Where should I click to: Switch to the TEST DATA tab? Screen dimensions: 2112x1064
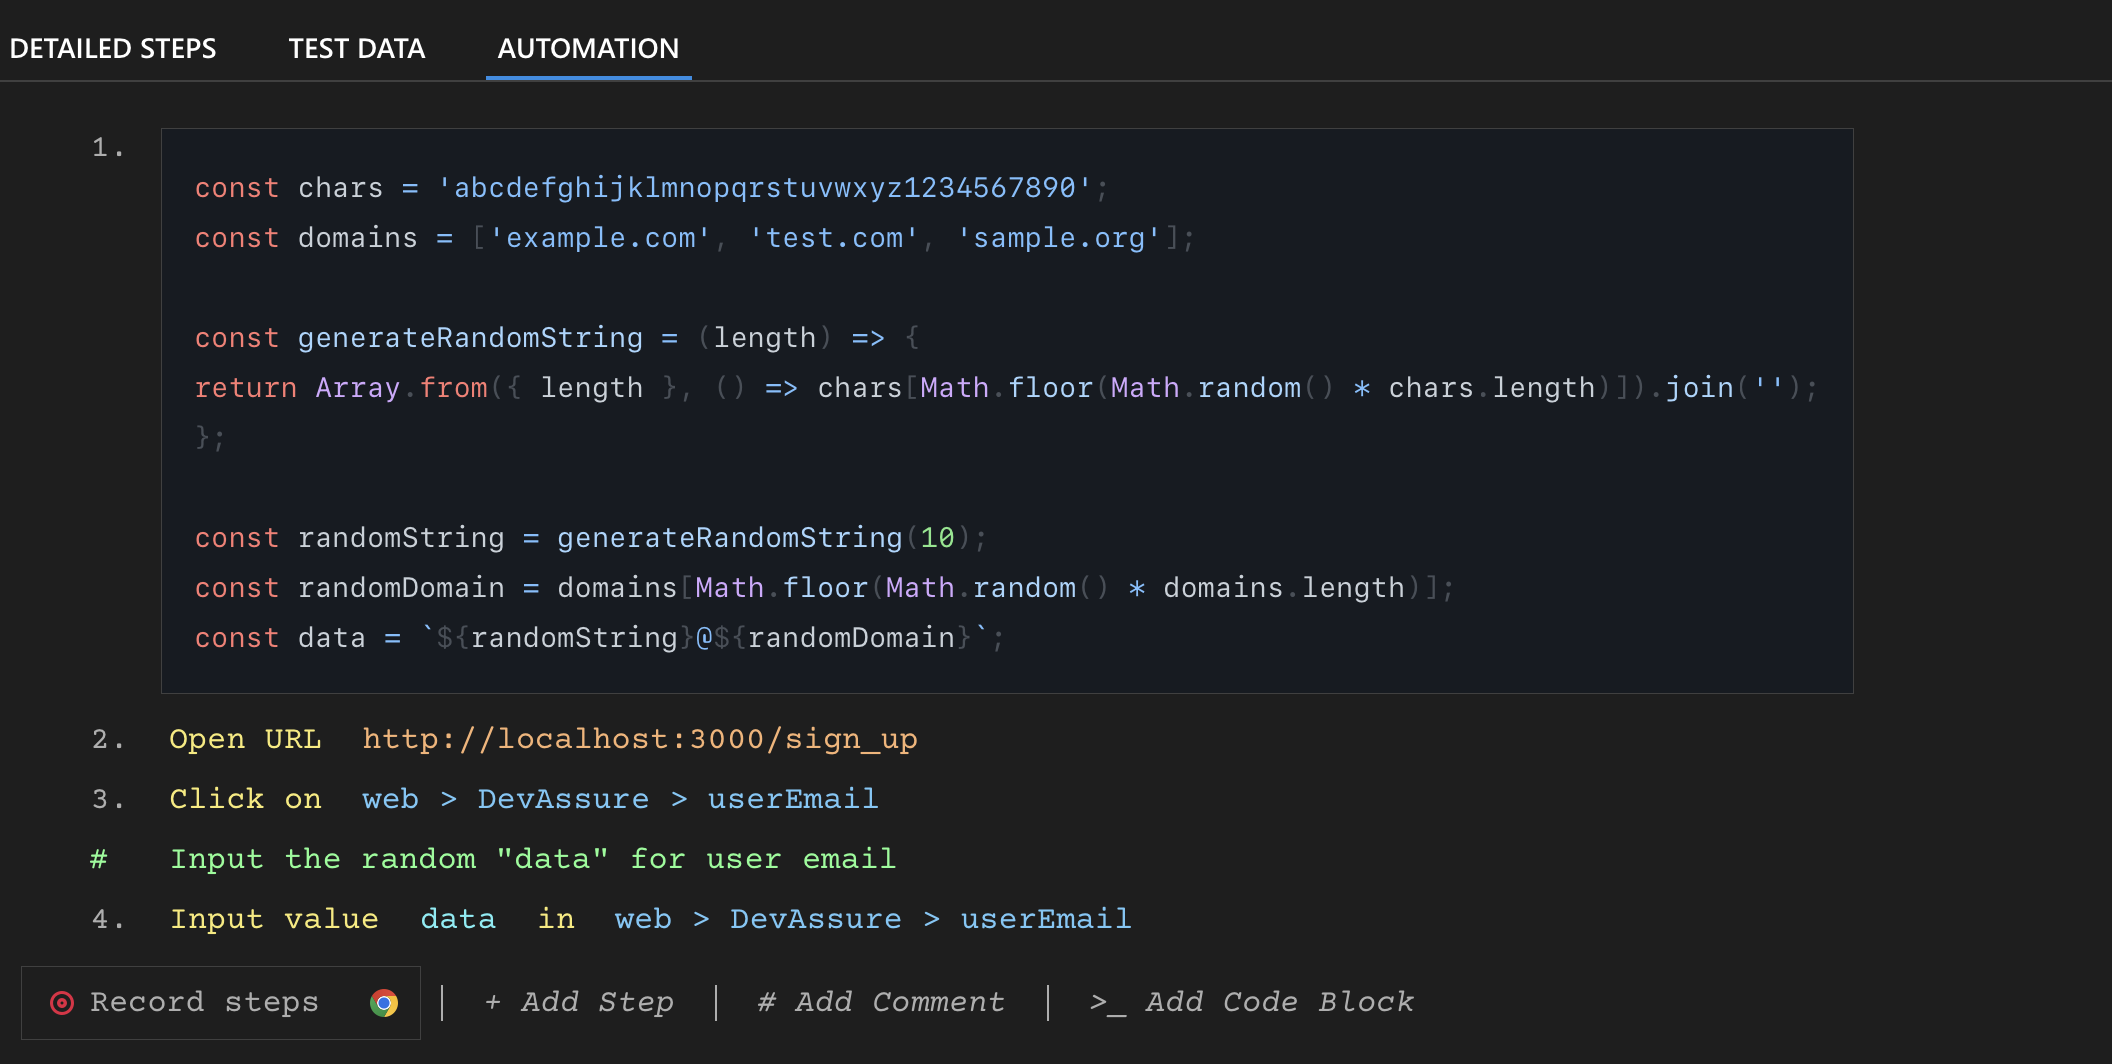click(357, 48)
